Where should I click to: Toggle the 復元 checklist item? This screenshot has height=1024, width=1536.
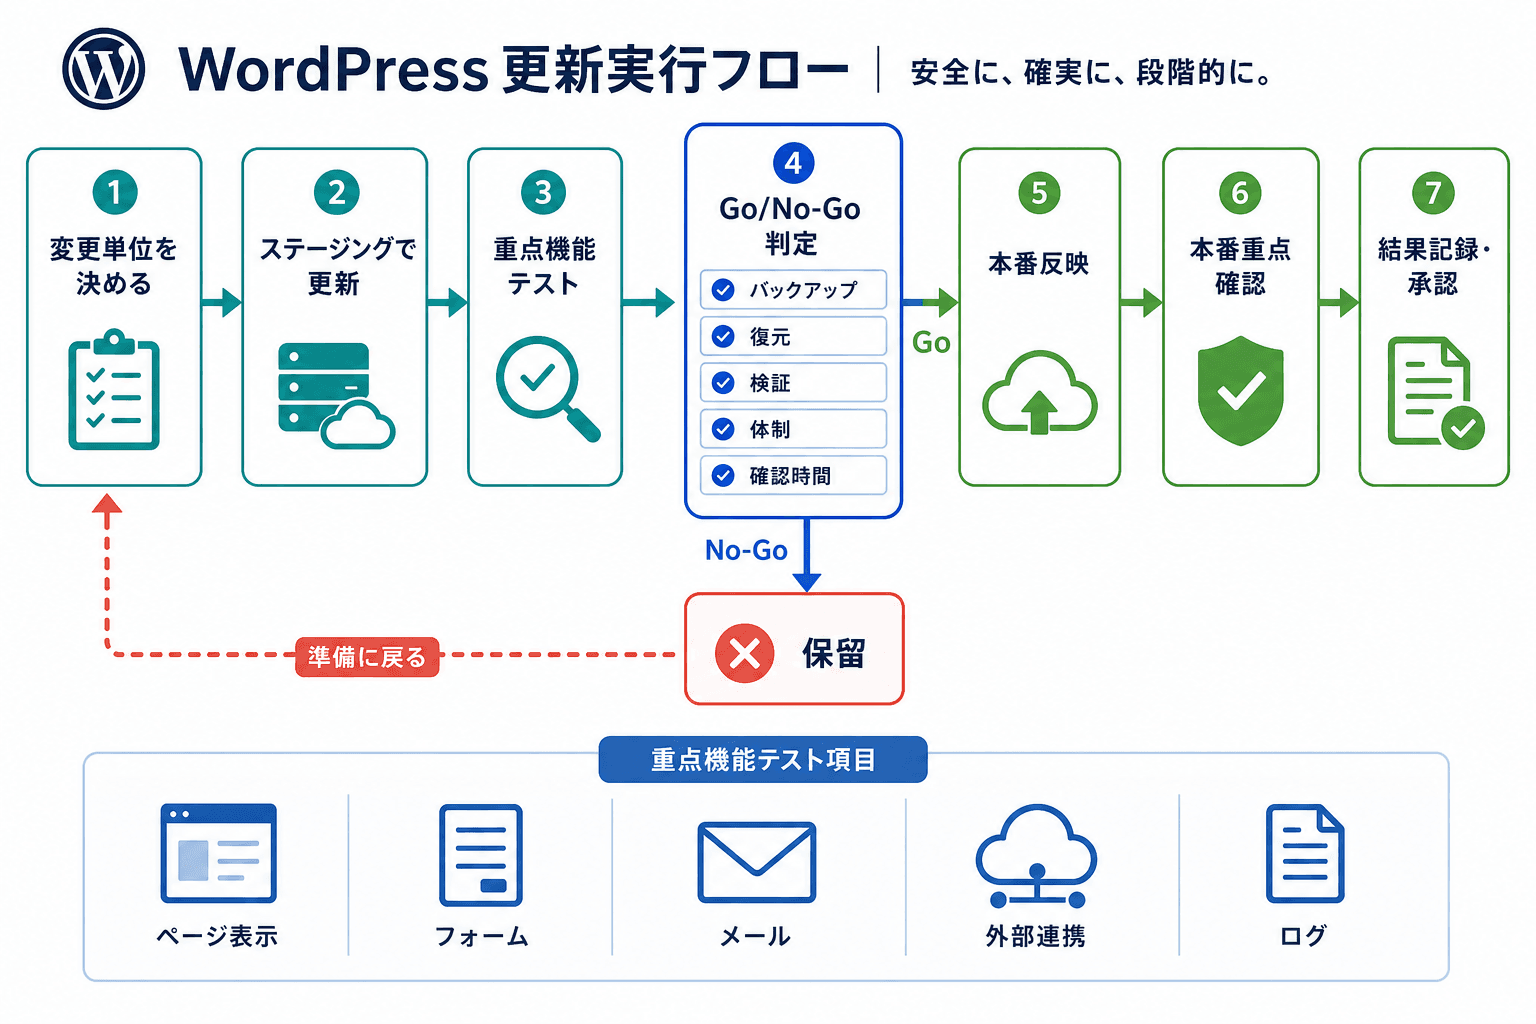tap(793, 336)
